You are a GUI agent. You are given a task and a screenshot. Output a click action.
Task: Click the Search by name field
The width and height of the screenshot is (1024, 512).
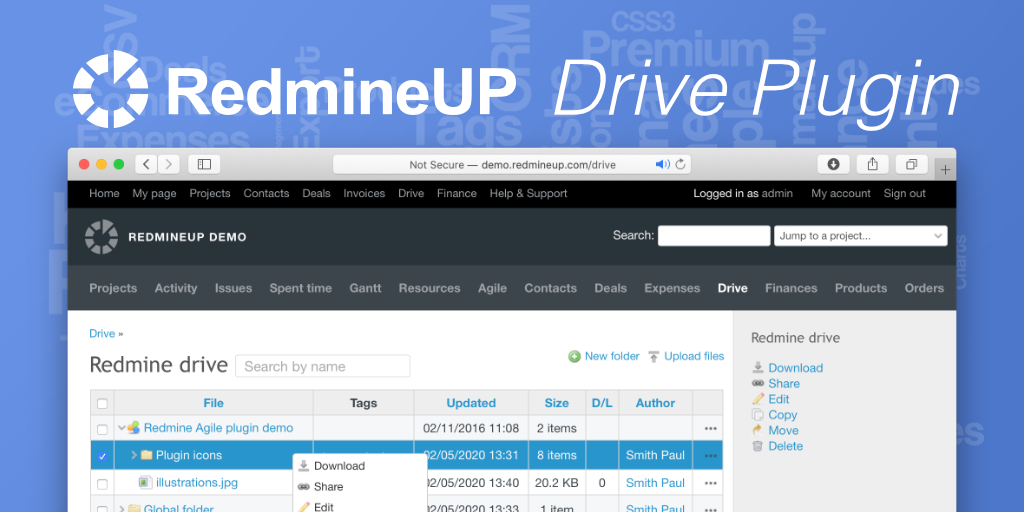point(322,366)
